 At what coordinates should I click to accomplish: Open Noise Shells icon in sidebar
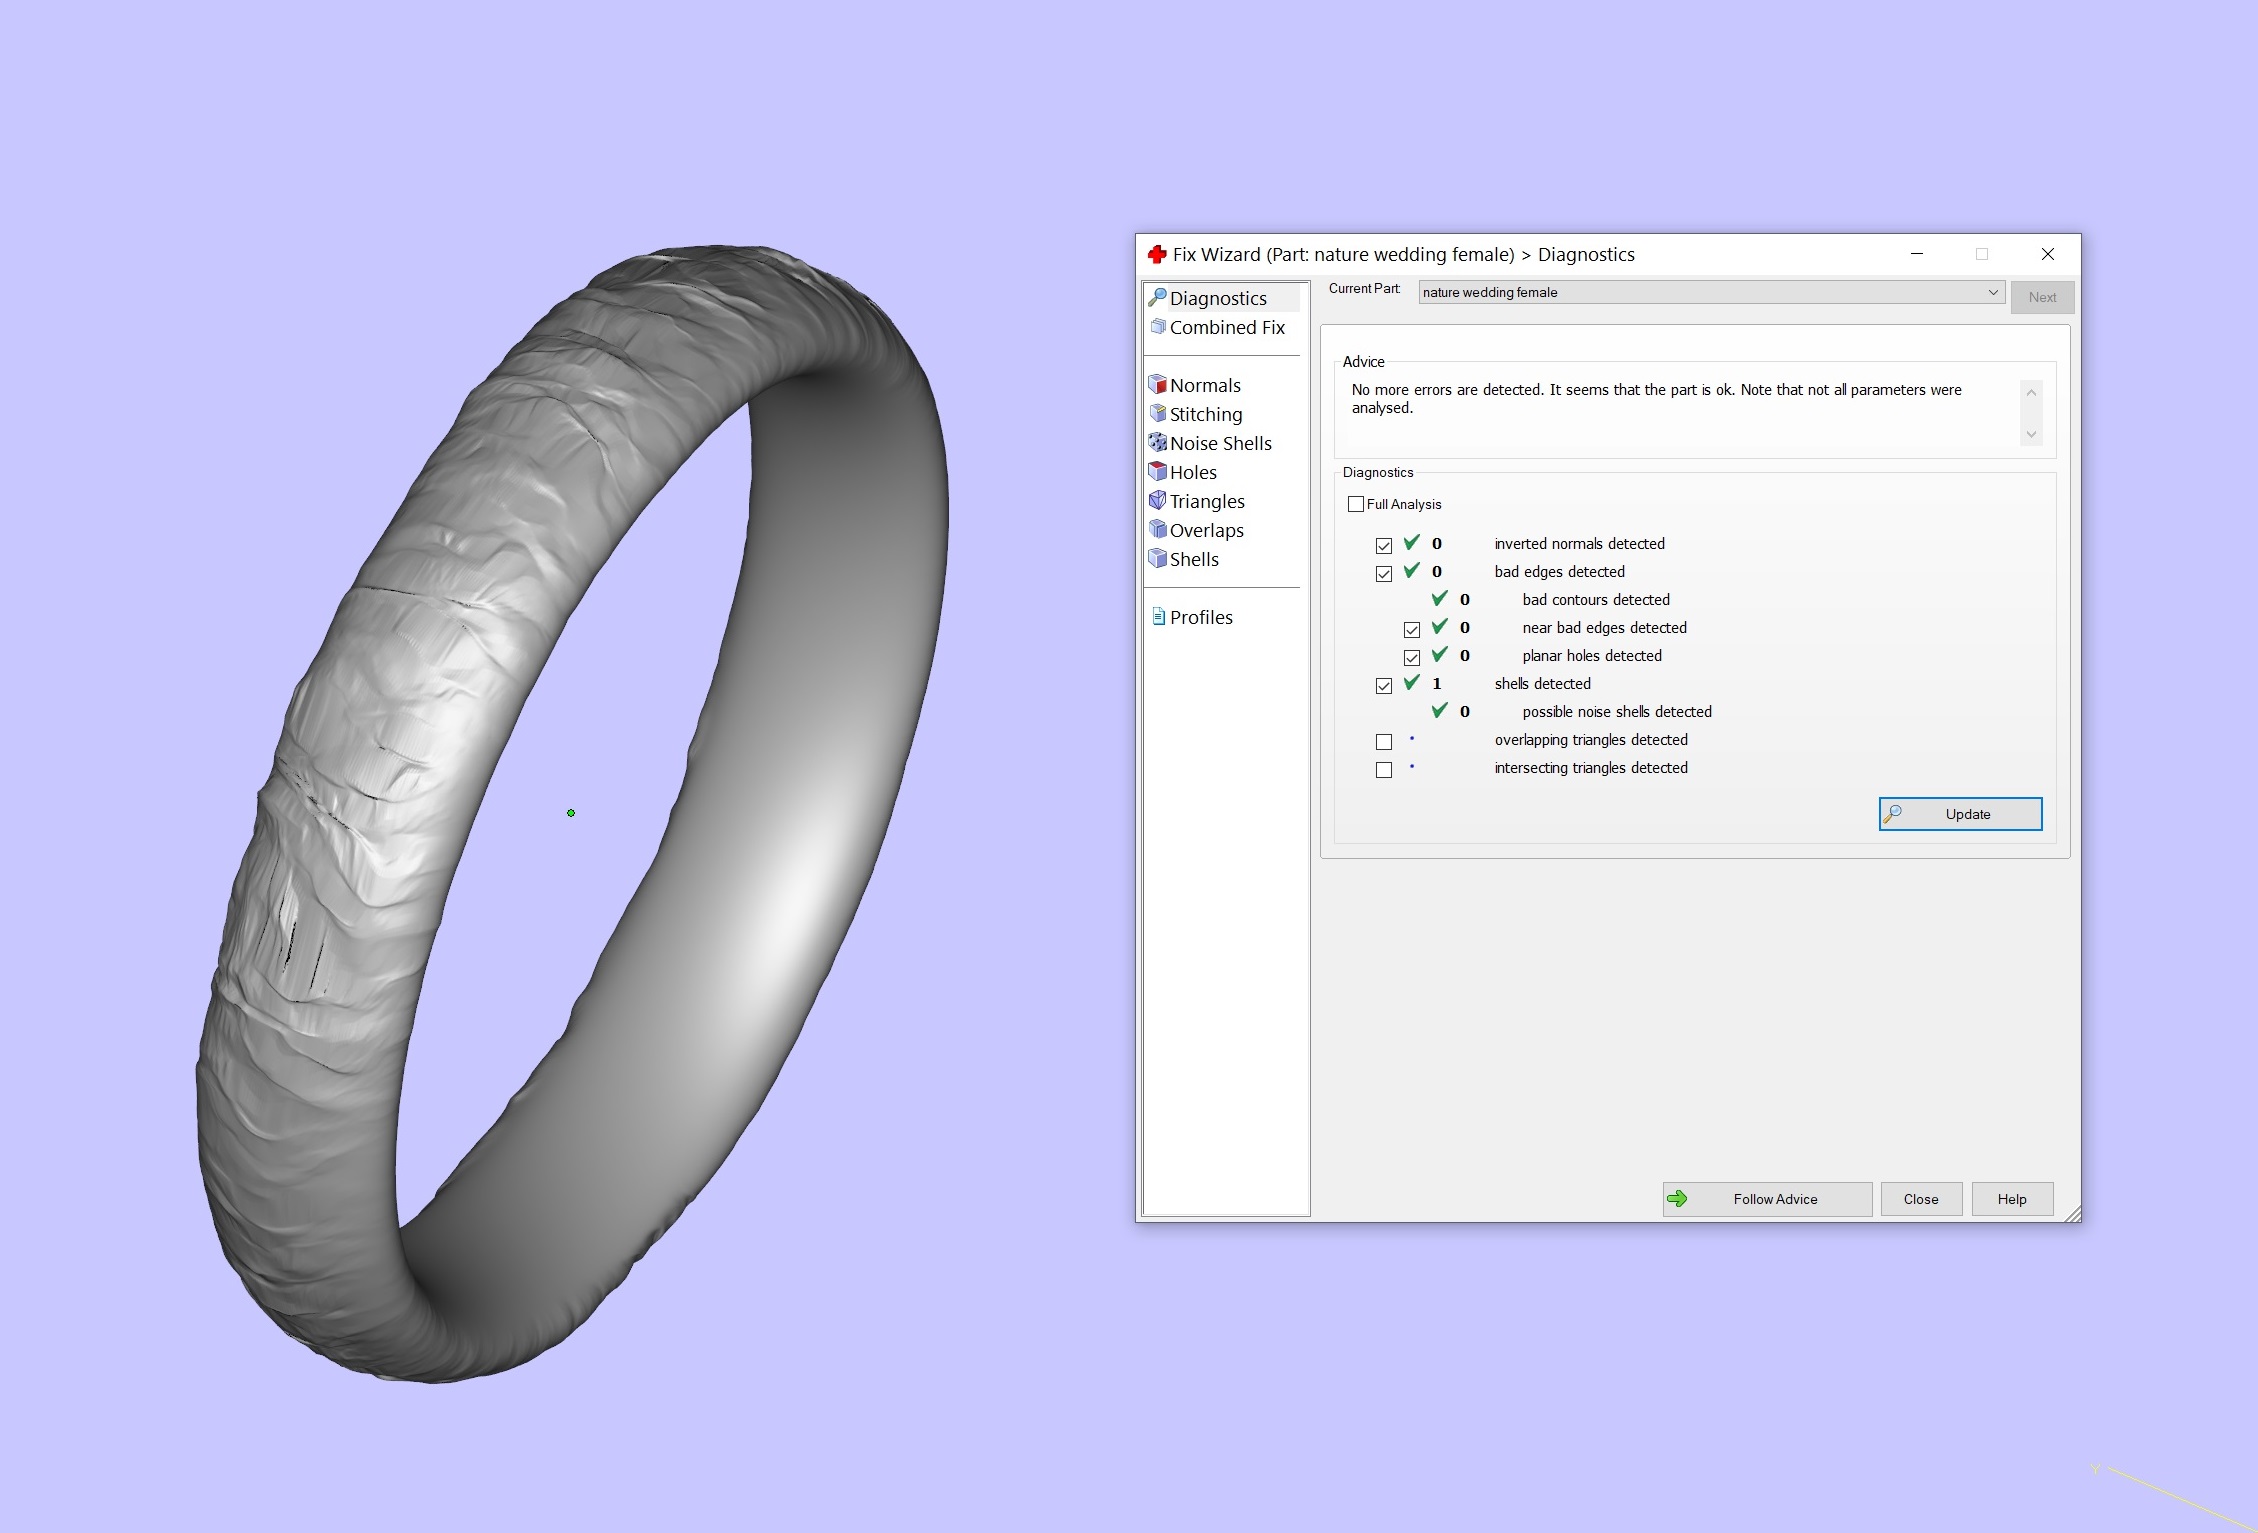[1158, 443]
